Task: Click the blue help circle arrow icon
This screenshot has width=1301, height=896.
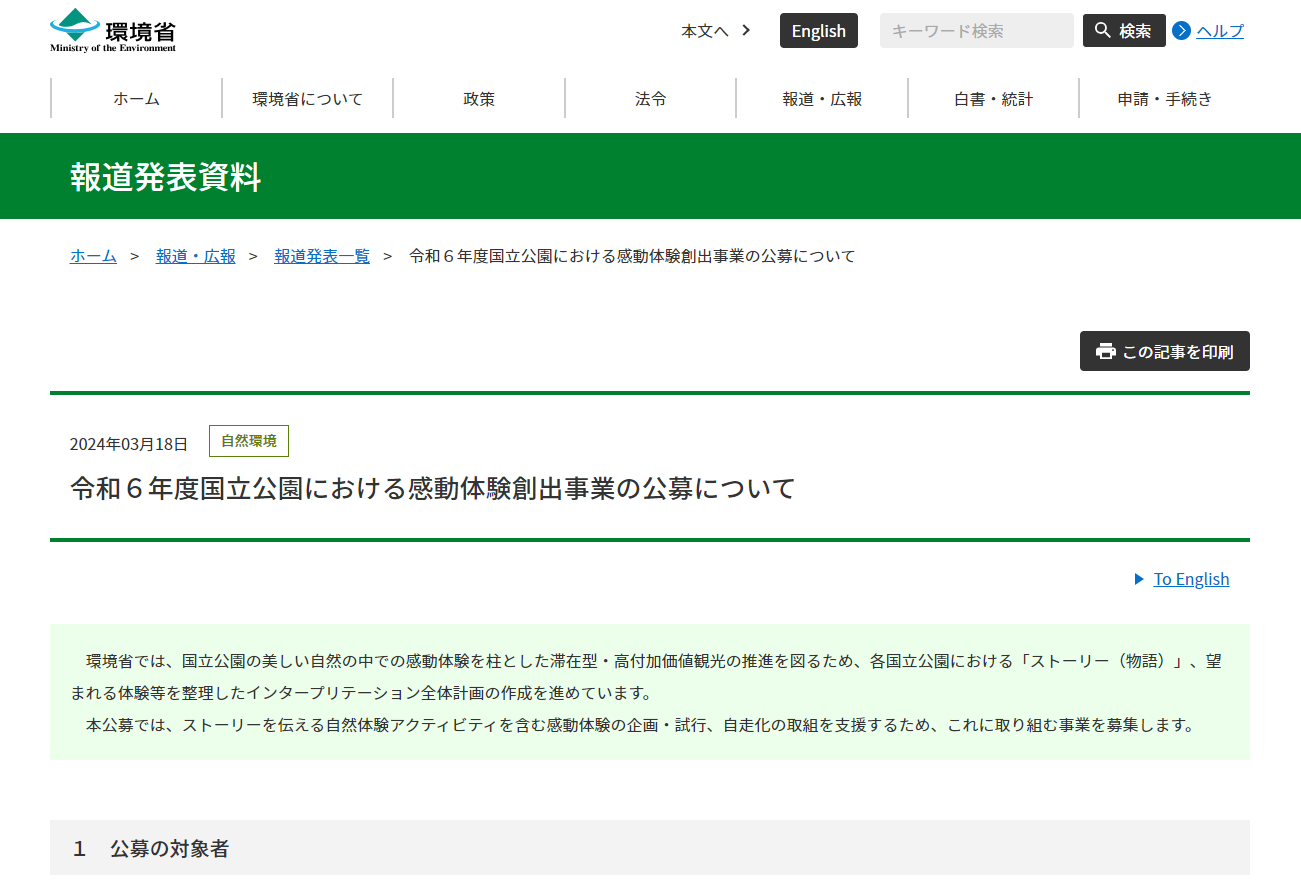Action: tap(1181, 31)
